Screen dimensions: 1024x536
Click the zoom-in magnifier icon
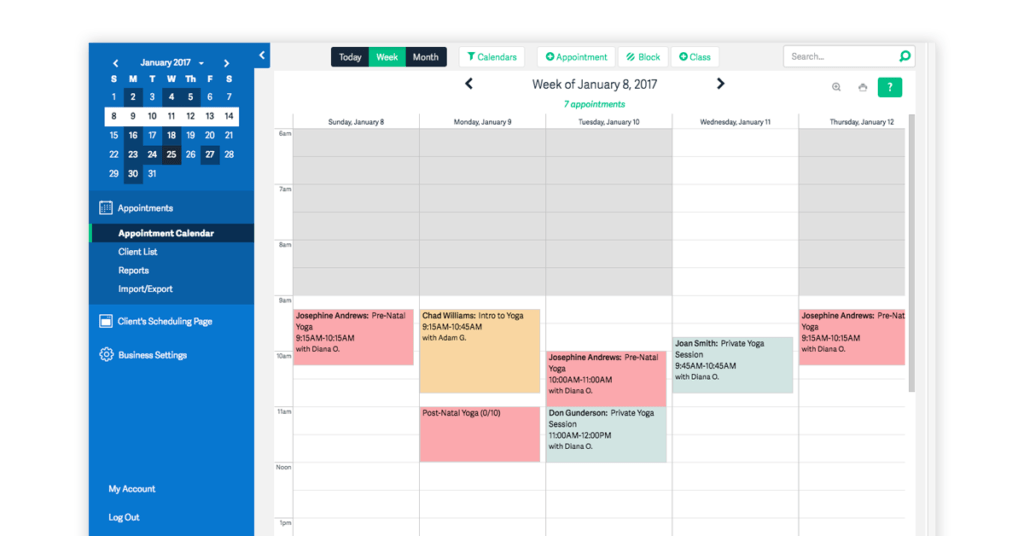coord(836,87)
